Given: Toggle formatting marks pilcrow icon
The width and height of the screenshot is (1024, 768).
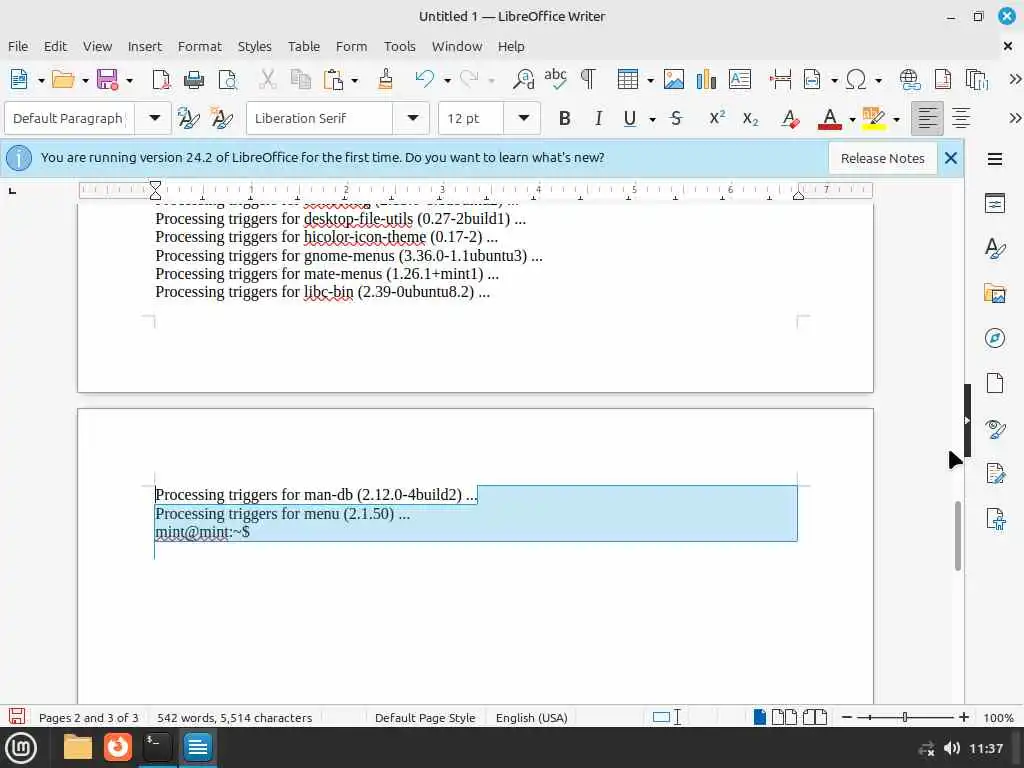Looking at the screenshot, I should pos(588,79).
